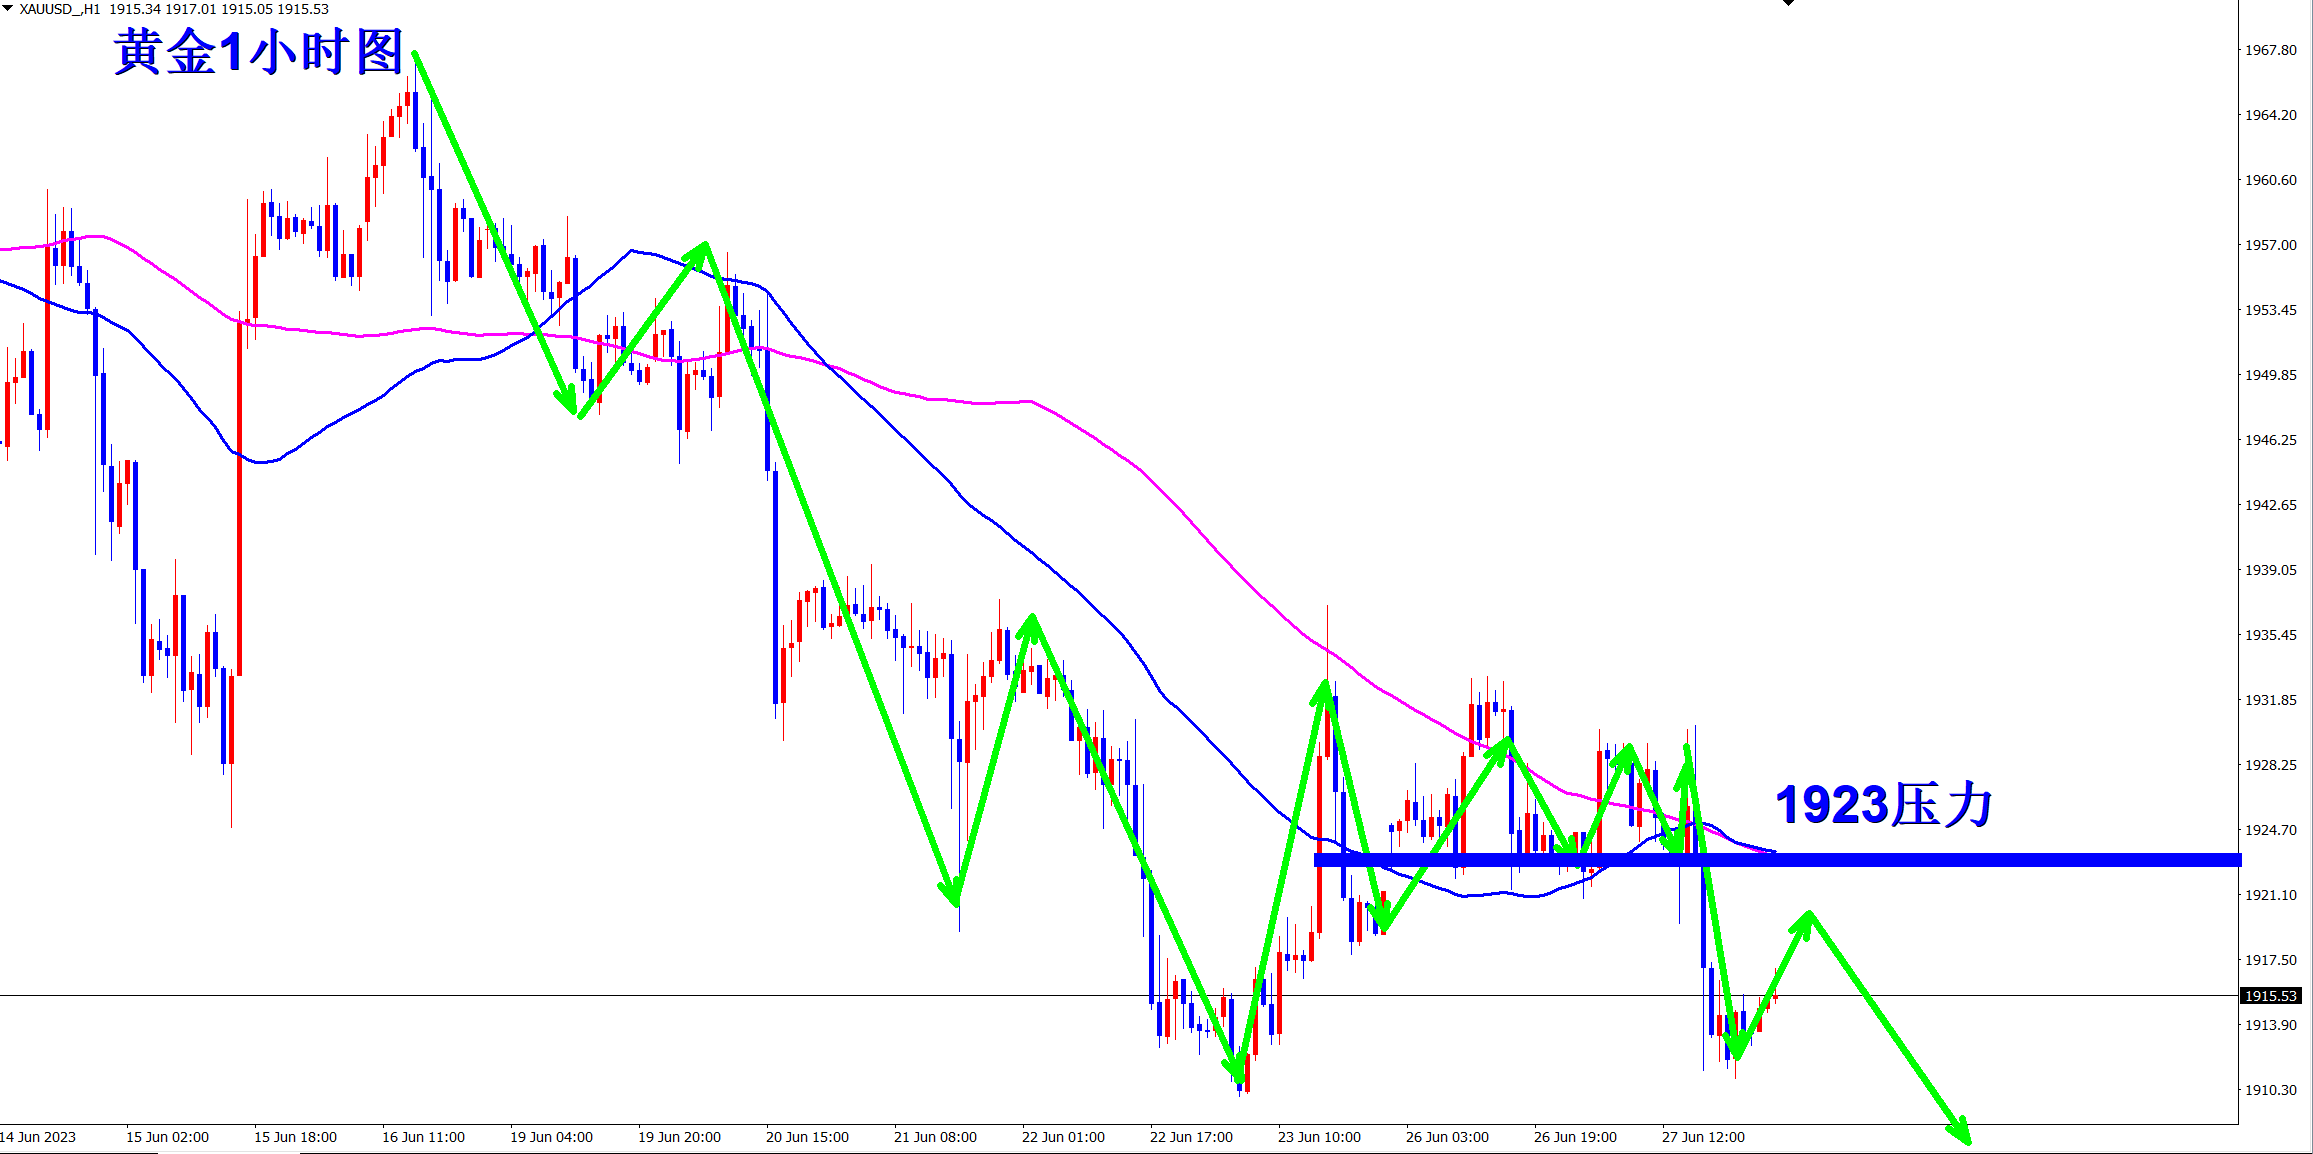Click the 1967.80 price scale label

point(2270,50)
